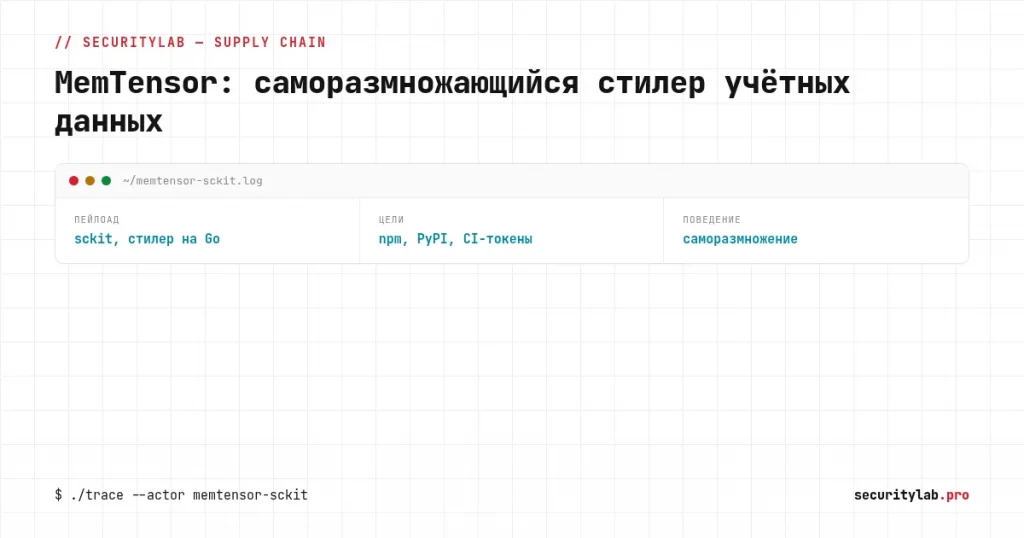Click the value 'sckit, стилер на Go'
Viewport: 1024px width, 538px height.
click(x=147, y=239)
